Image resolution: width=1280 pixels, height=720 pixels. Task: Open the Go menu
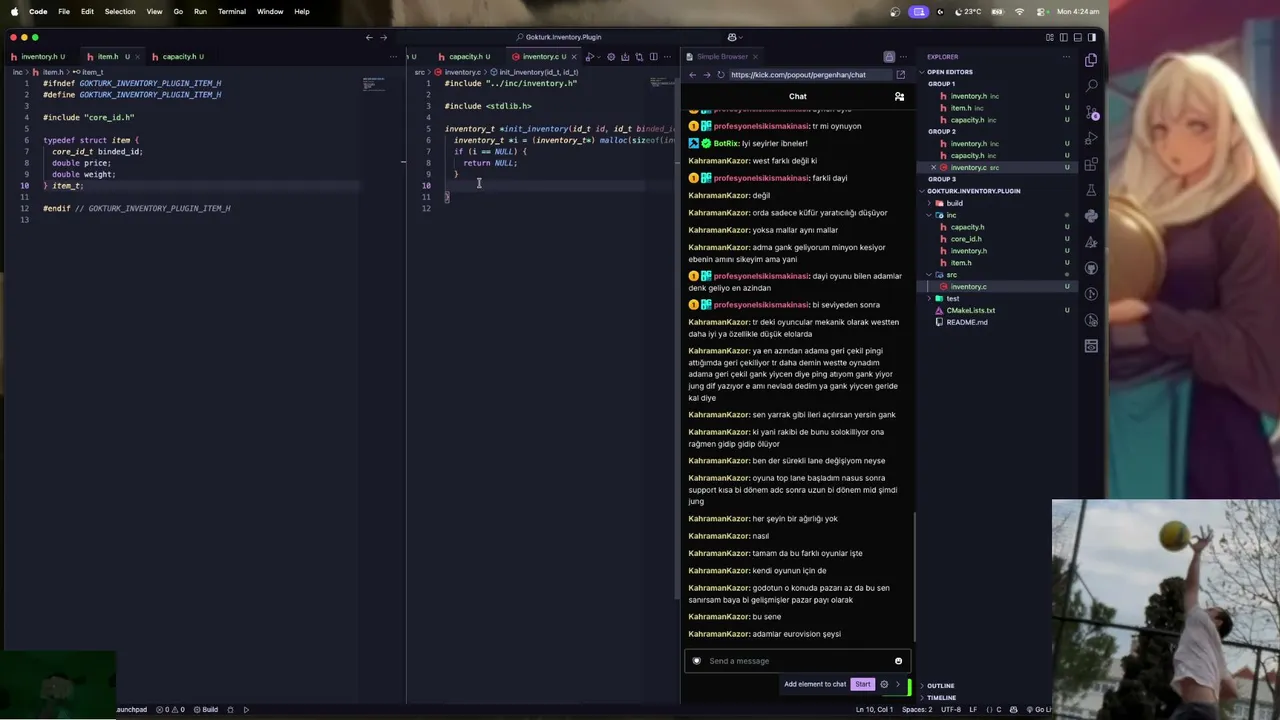pos(178,11)
